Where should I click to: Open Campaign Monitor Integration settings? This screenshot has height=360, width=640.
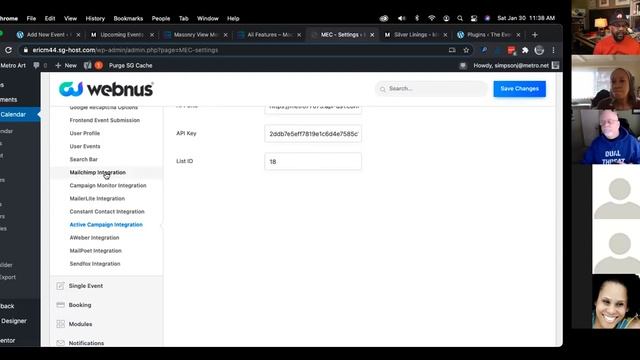coord(108,185)
